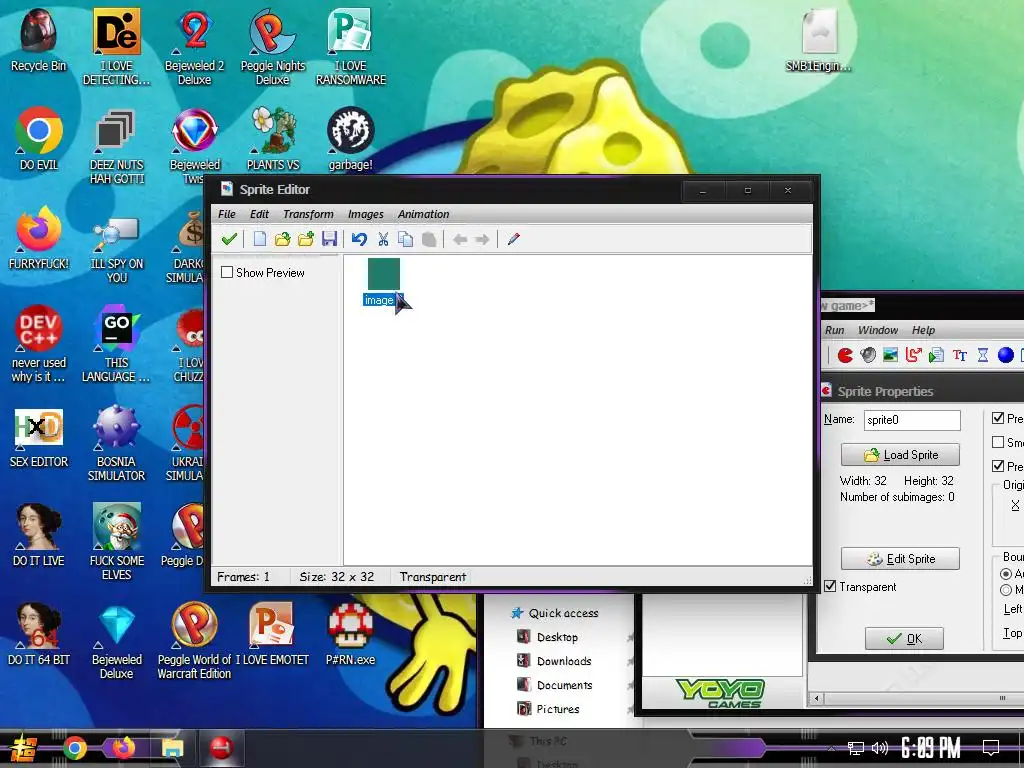Select the DEV C++ 'never used' desktop icon

(39, 344)
